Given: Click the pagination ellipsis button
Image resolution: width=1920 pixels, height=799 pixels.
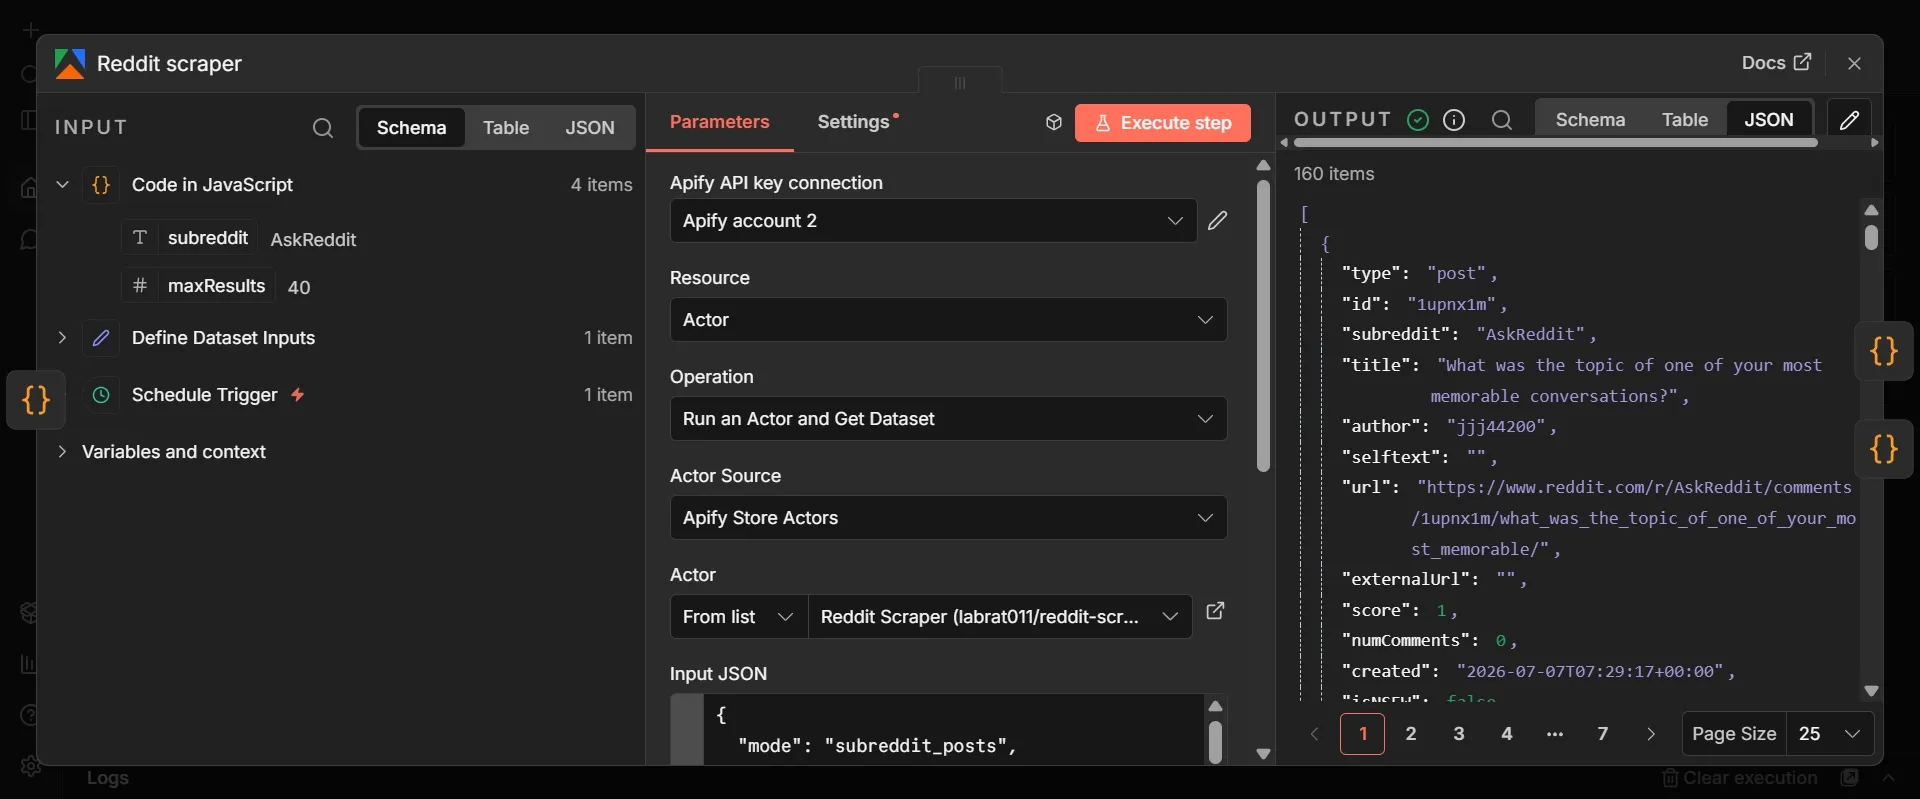Looking at the screenshot, I should pyautogui.click(x=1555, y=734).
